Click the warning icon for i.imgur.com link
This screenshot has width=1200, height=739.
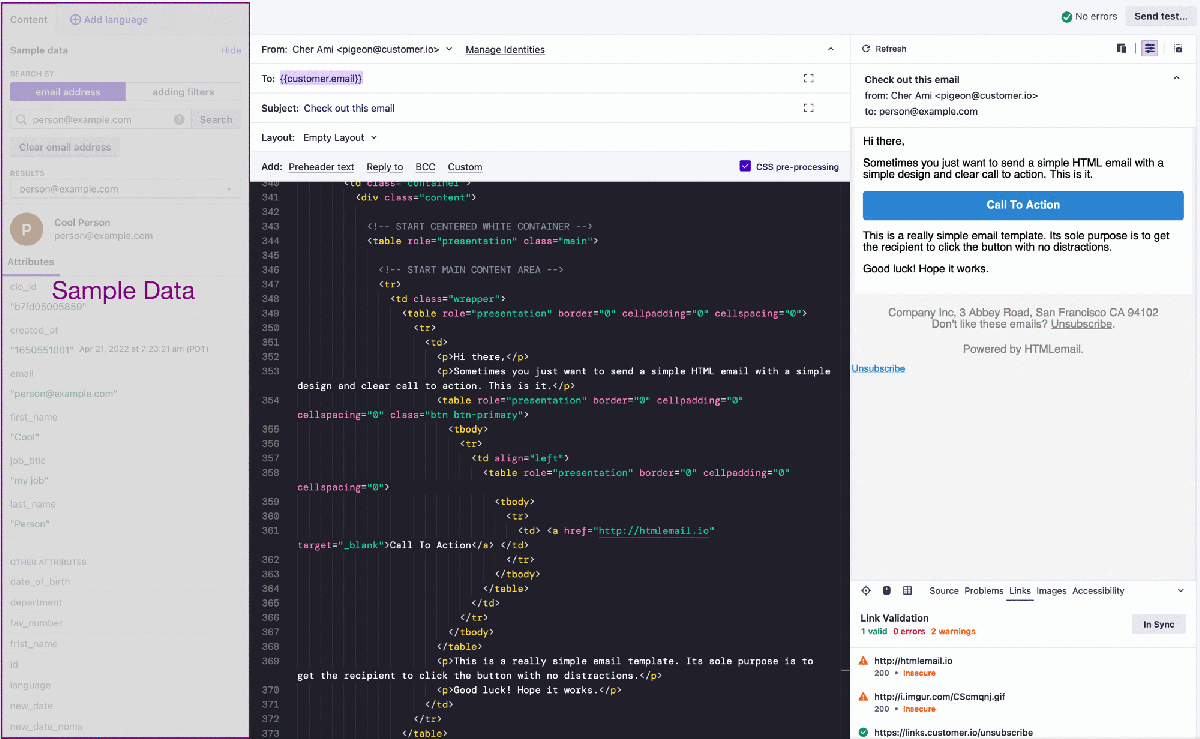coord(864,697)
